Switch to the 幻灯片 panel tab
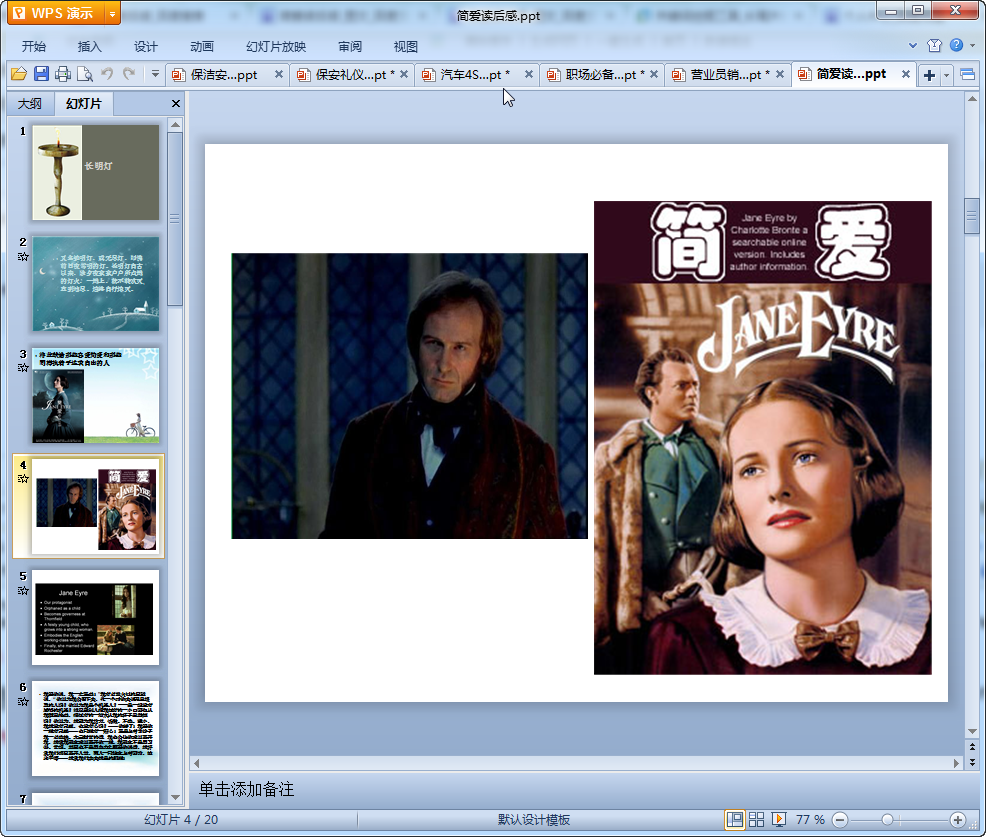The image size is (986, 837). (84, 104)
